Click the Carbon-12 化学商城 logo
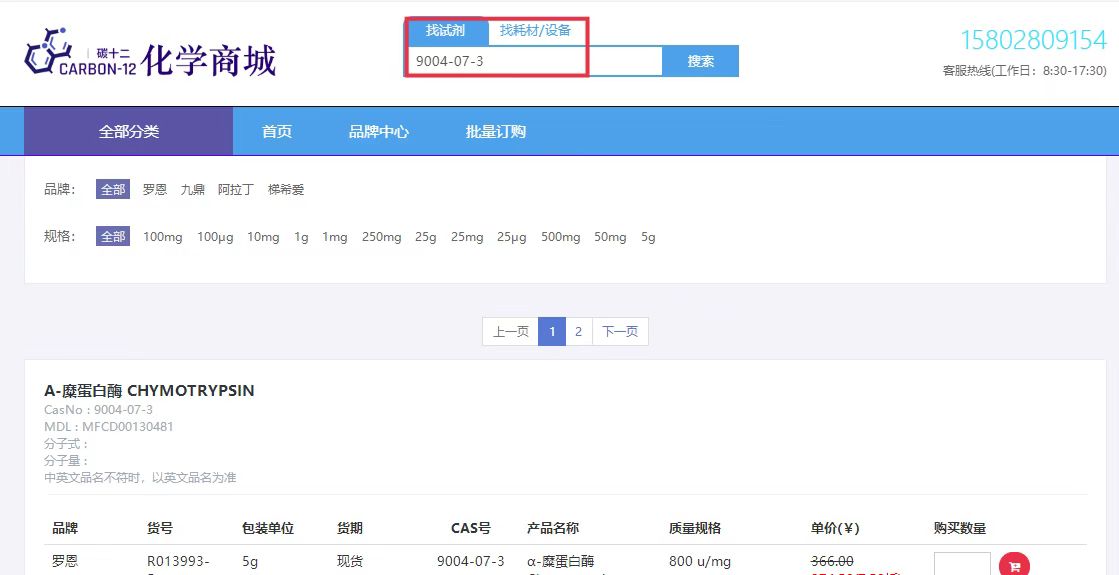Screen dimensions: 1119x575 pos(150,58)
